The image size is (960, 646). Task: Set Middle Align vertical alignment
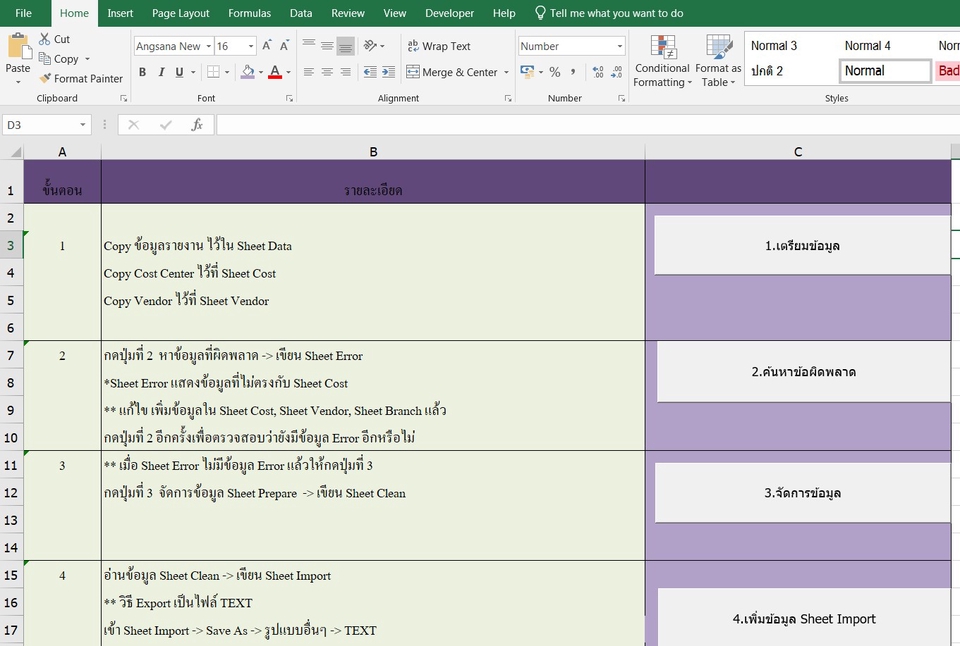(x=327, y=46)
